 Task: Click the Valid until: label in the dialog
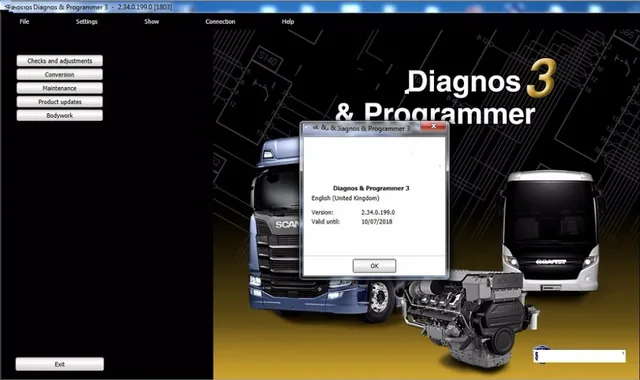point(325,222)
